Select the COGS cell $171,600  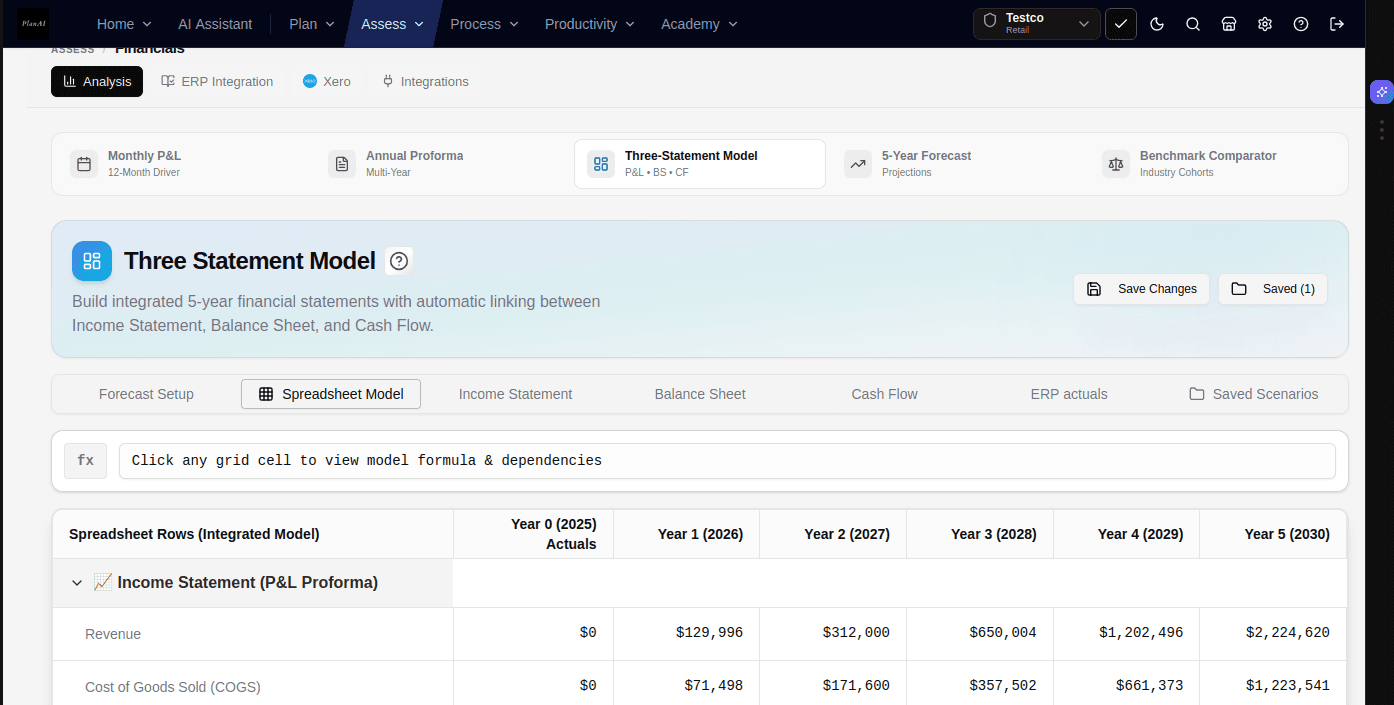click(x=833, y=683)
